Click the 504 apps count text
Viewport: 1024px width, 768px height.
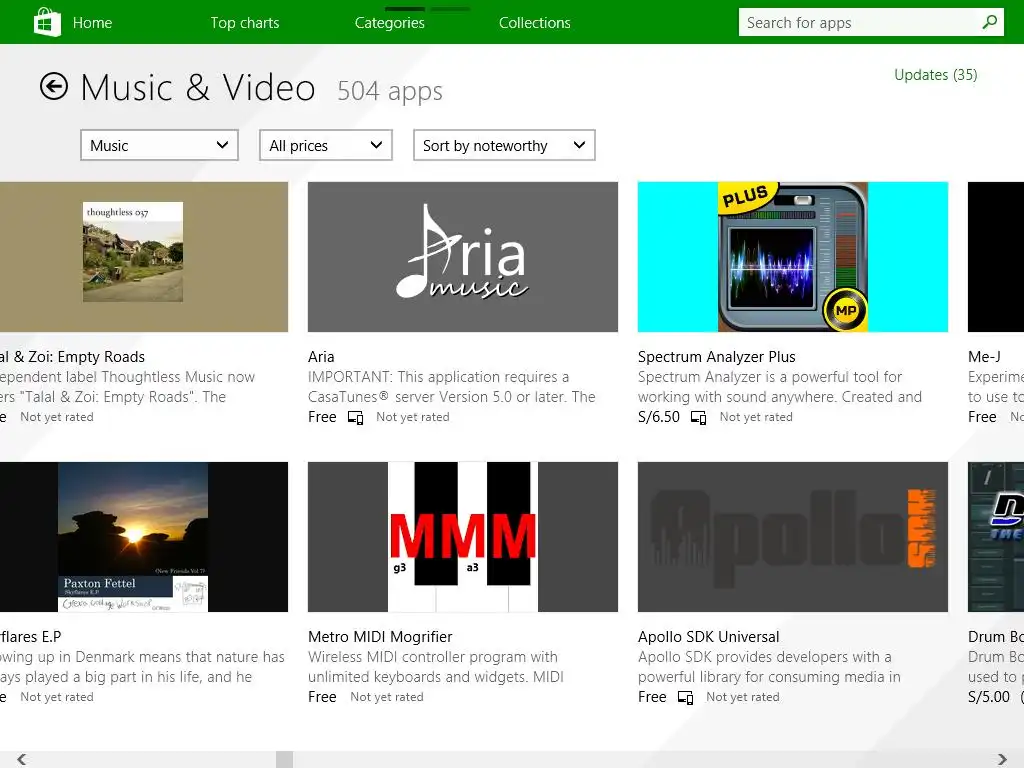coord(390,91)
